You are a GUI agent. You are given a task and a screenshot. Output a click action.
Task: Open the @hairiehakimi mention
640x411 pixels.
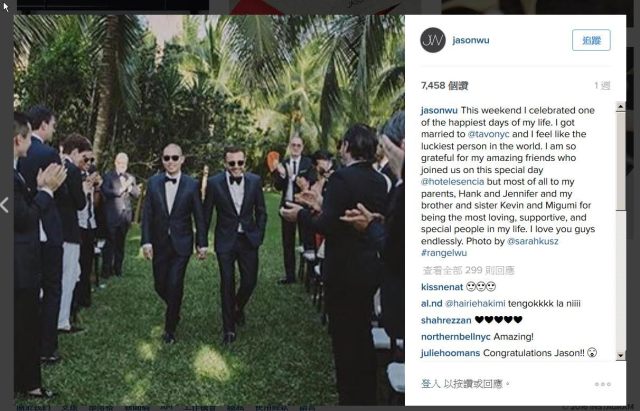(x=475, y=303)
